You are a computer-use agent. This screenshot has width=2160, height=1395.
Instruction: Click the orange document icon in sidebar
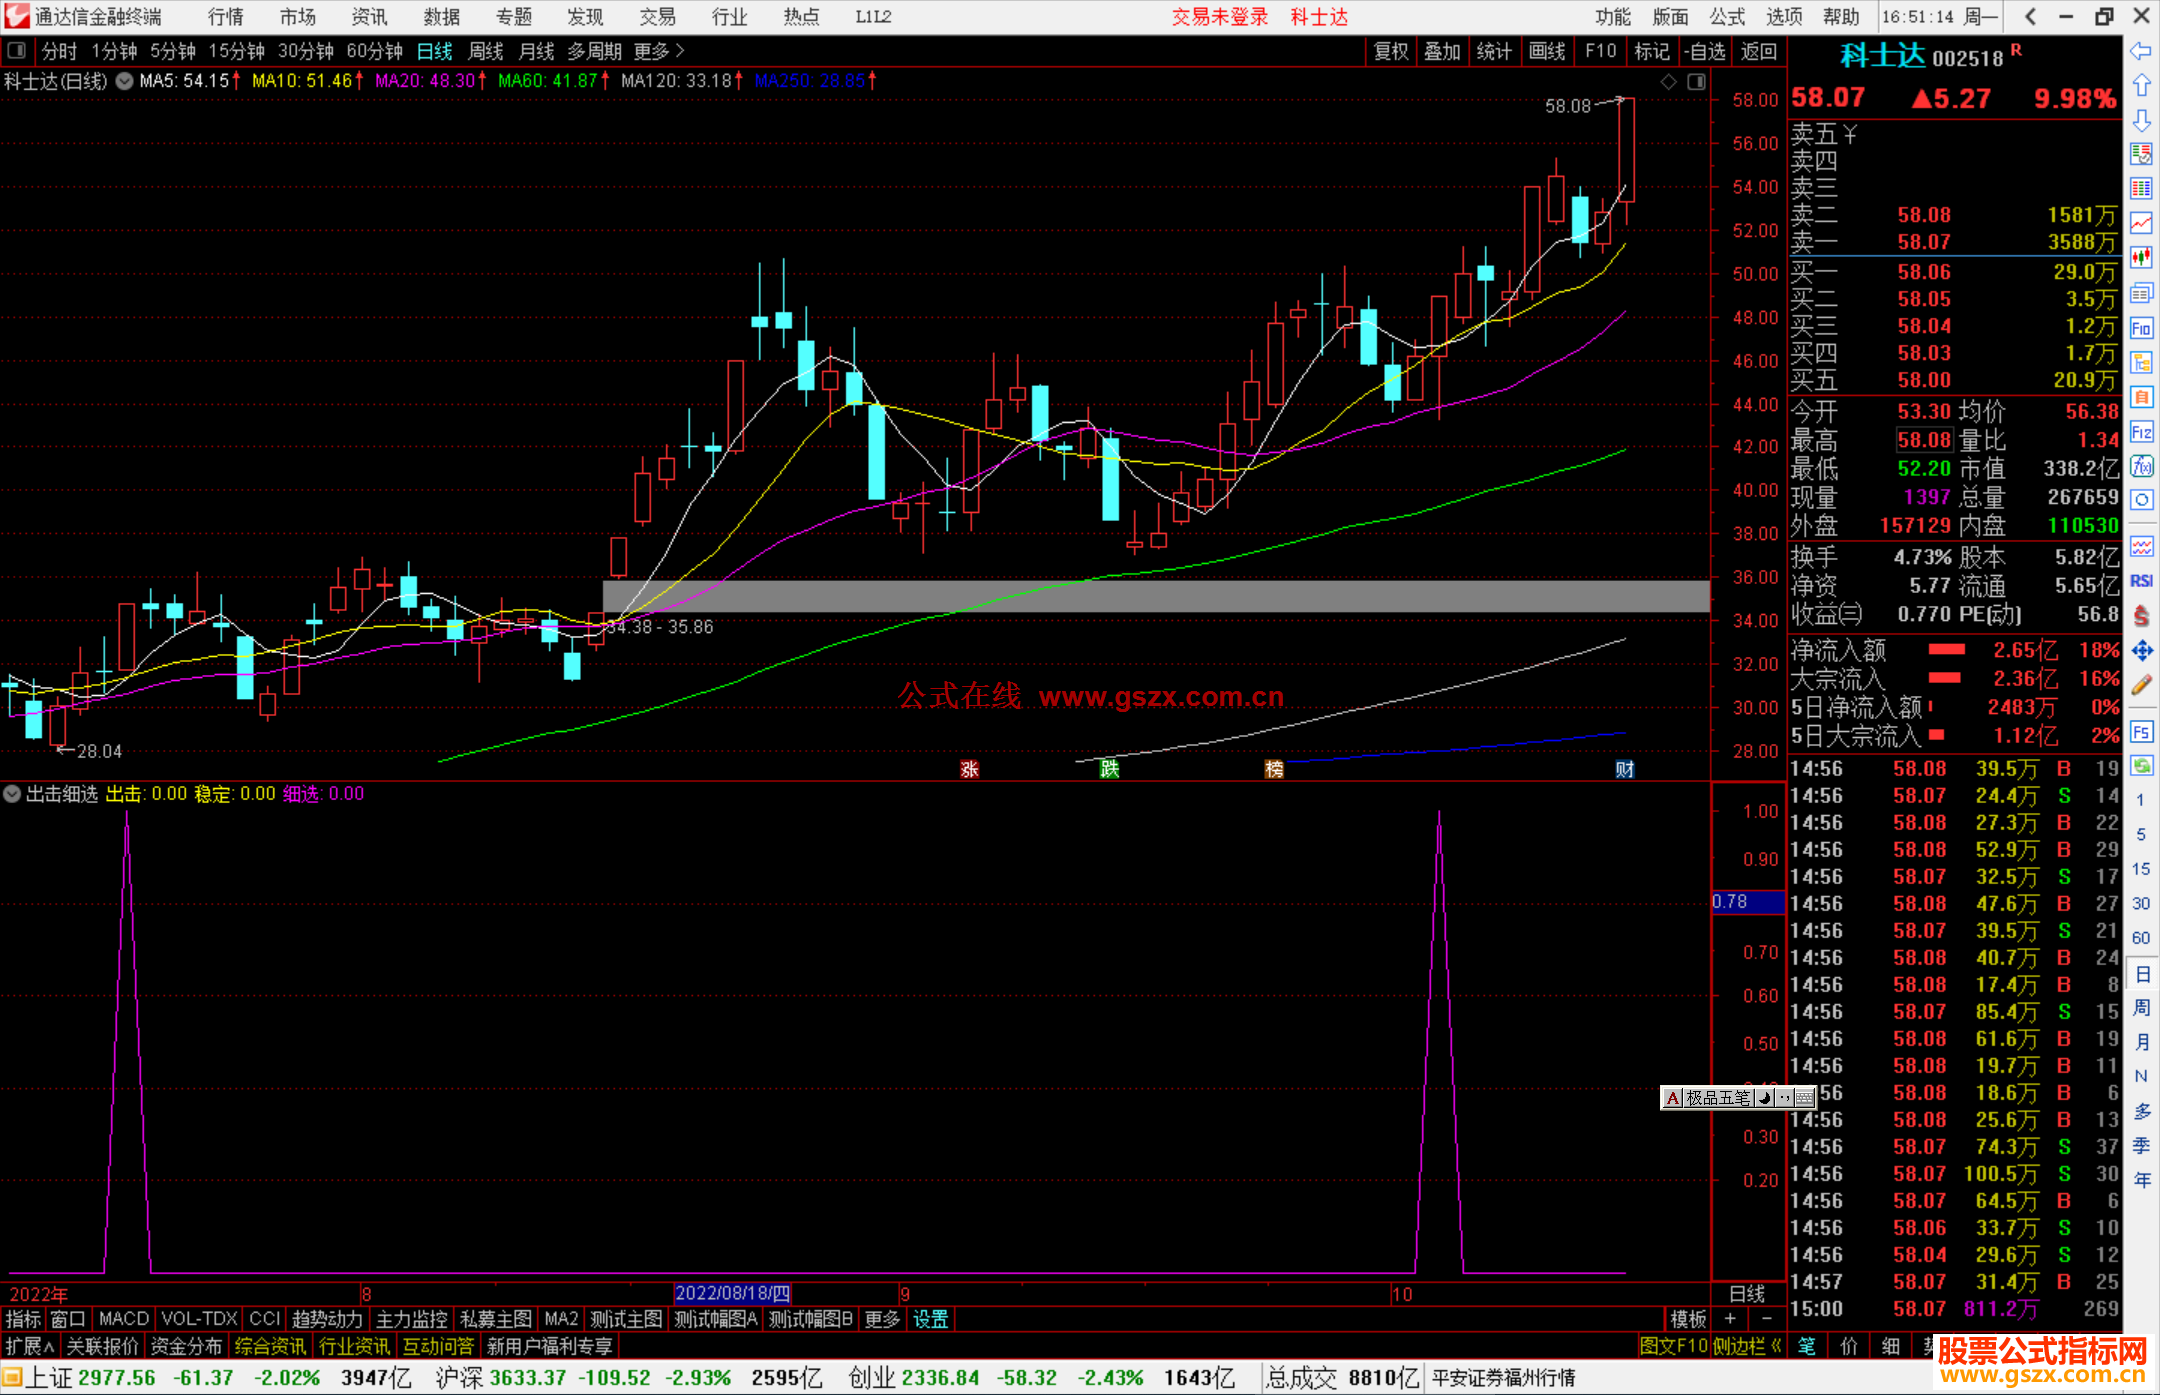(2141, 397)
